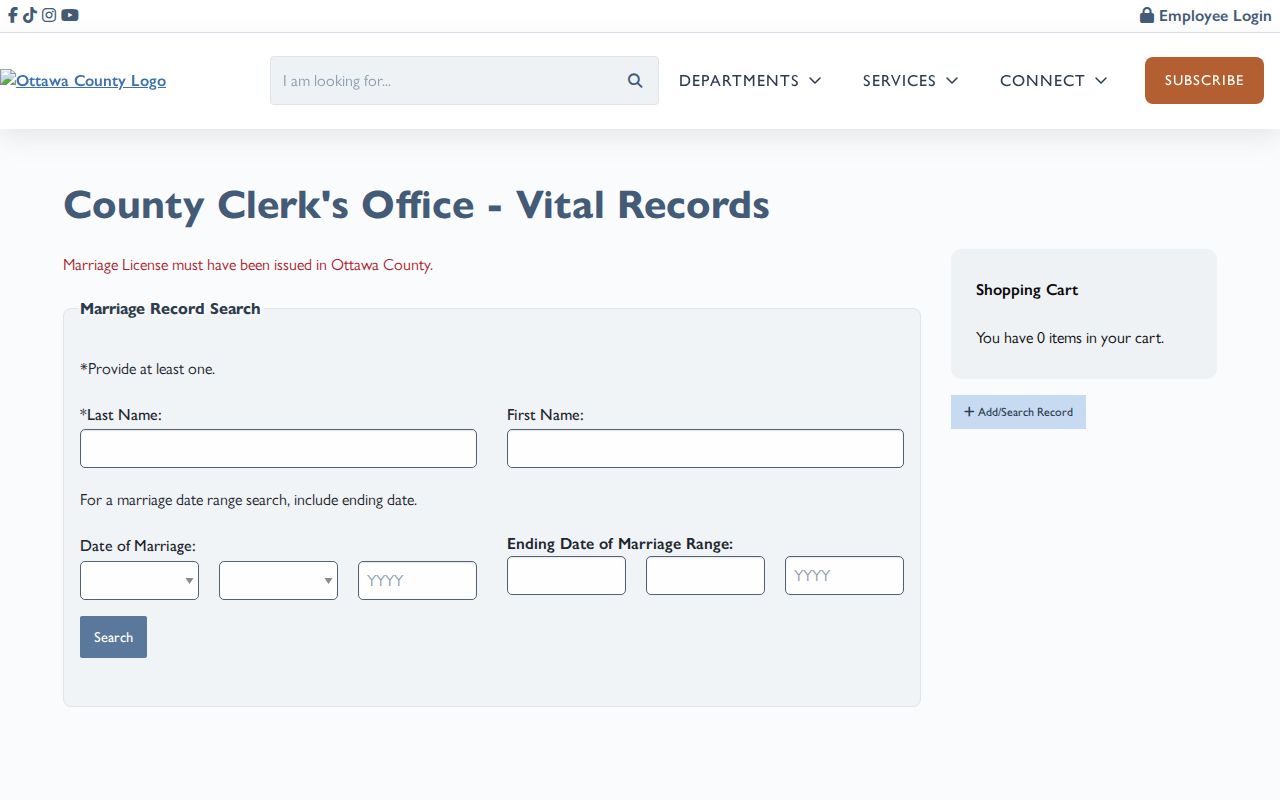Expand the Services menu

click(x=910, y=81)
